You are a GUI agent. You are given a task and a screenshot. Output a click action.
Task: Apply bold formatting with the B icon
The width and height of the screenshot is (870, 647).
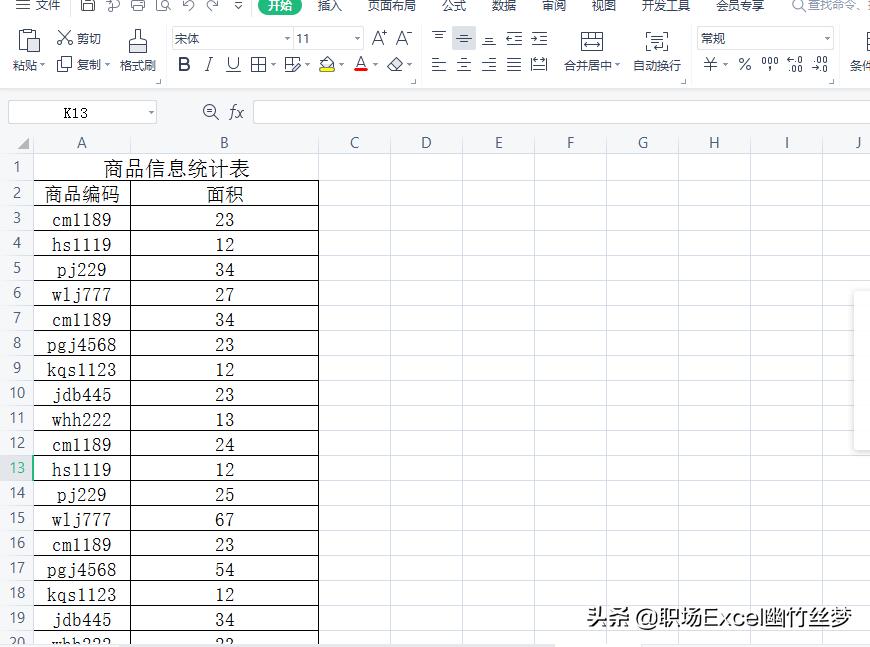183,63
